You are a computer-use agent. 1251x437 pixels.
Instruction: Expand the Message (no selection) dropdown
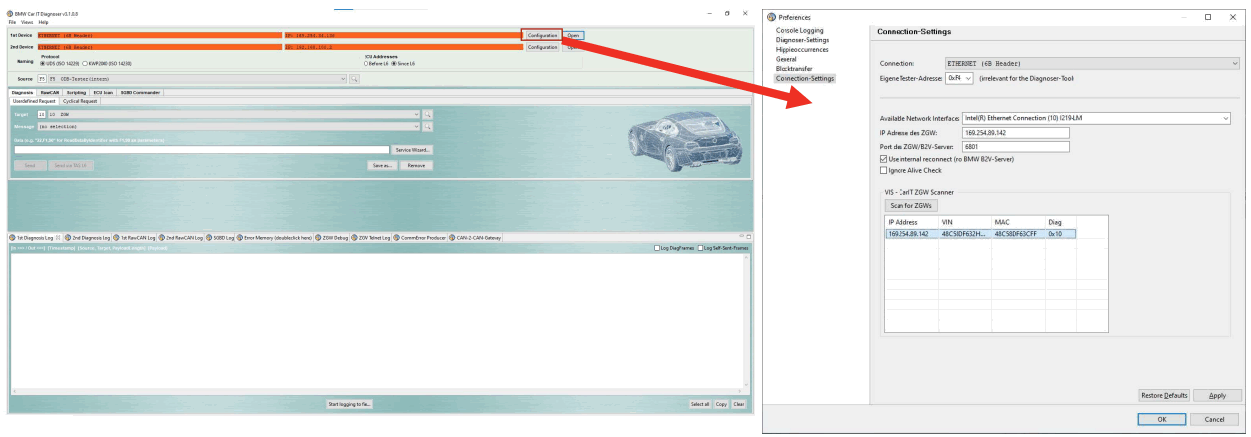(x=229, y=127)
